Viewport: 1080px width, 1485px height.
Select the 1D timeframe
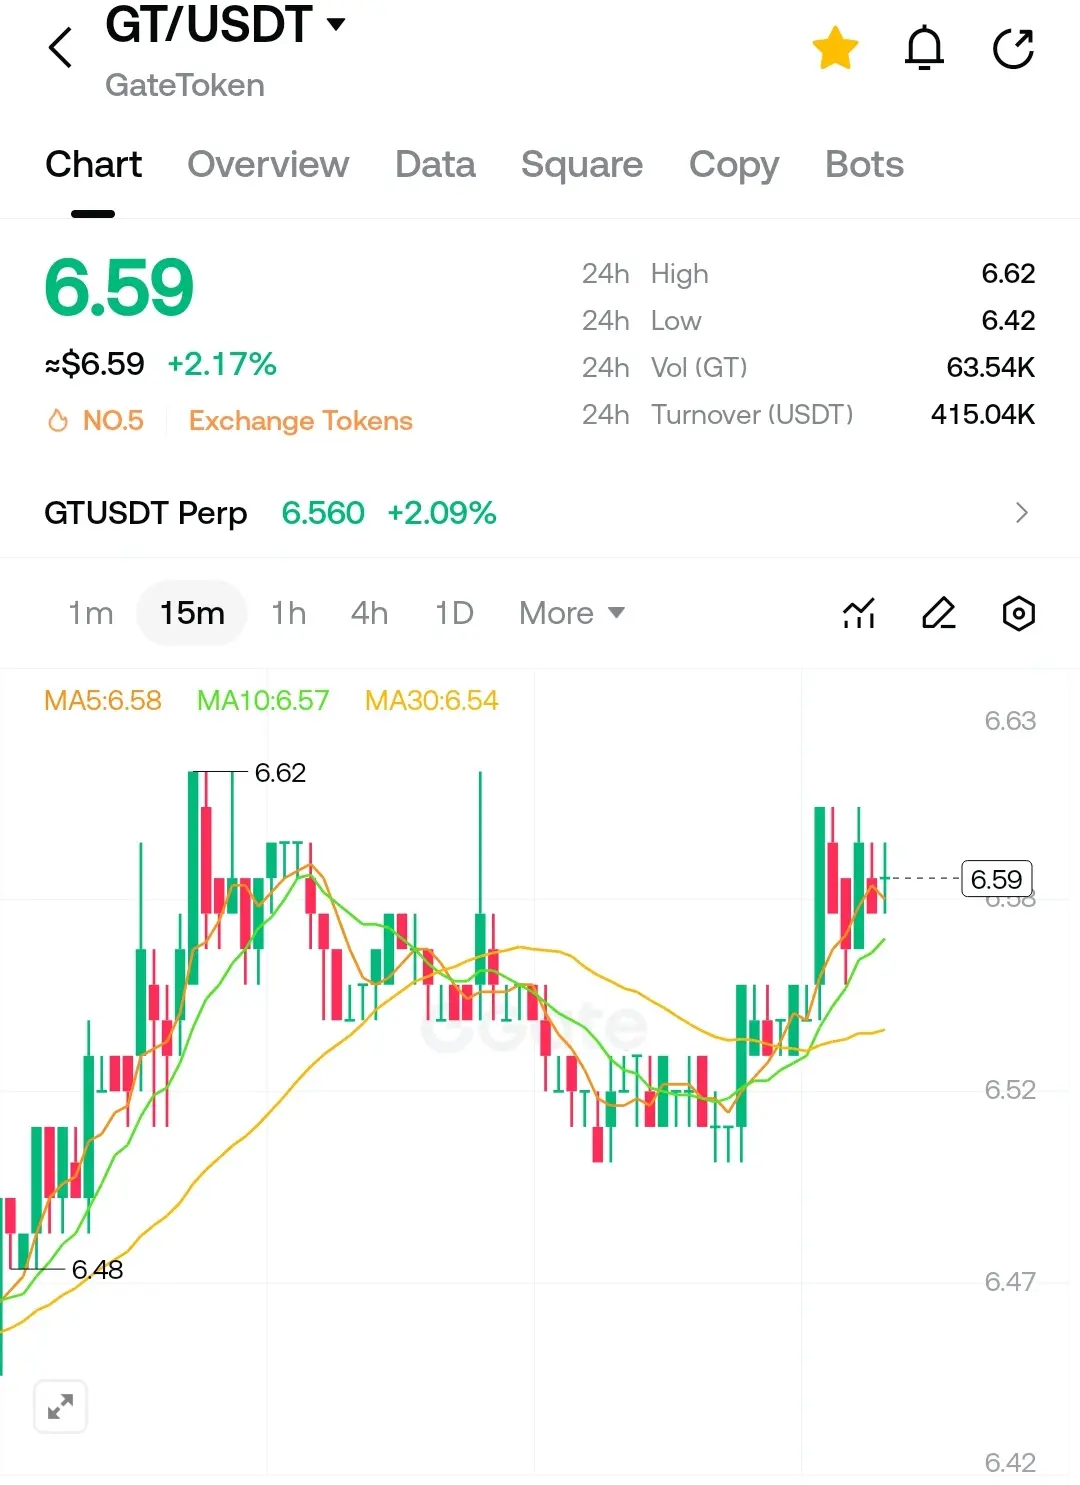pos(454,613)
